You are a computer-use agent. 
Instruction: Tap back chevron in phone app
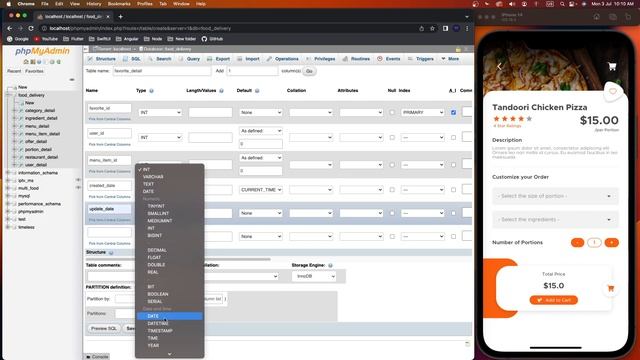(x=499, y=67)
